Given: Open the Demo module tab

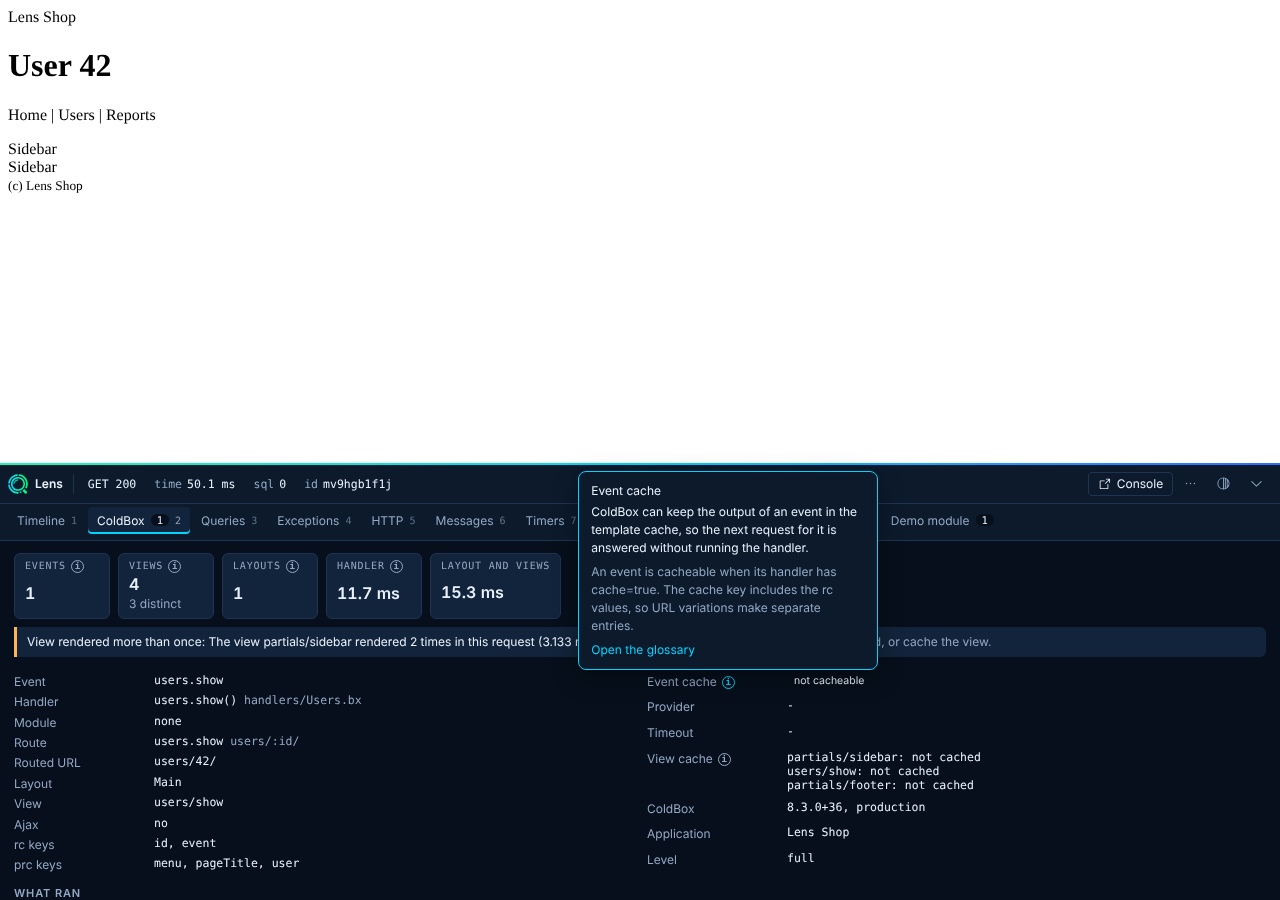Looking at the screenshot, I should click(940, 521).
